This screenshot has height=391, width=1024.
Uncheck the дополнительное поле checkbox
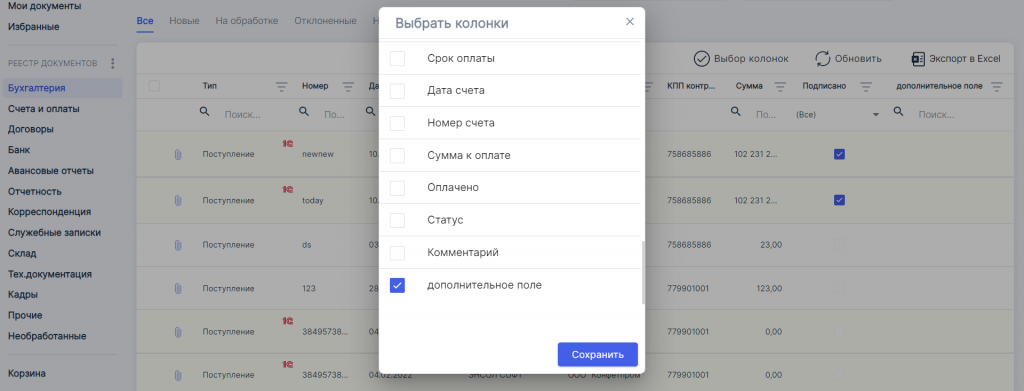point(397,285)
